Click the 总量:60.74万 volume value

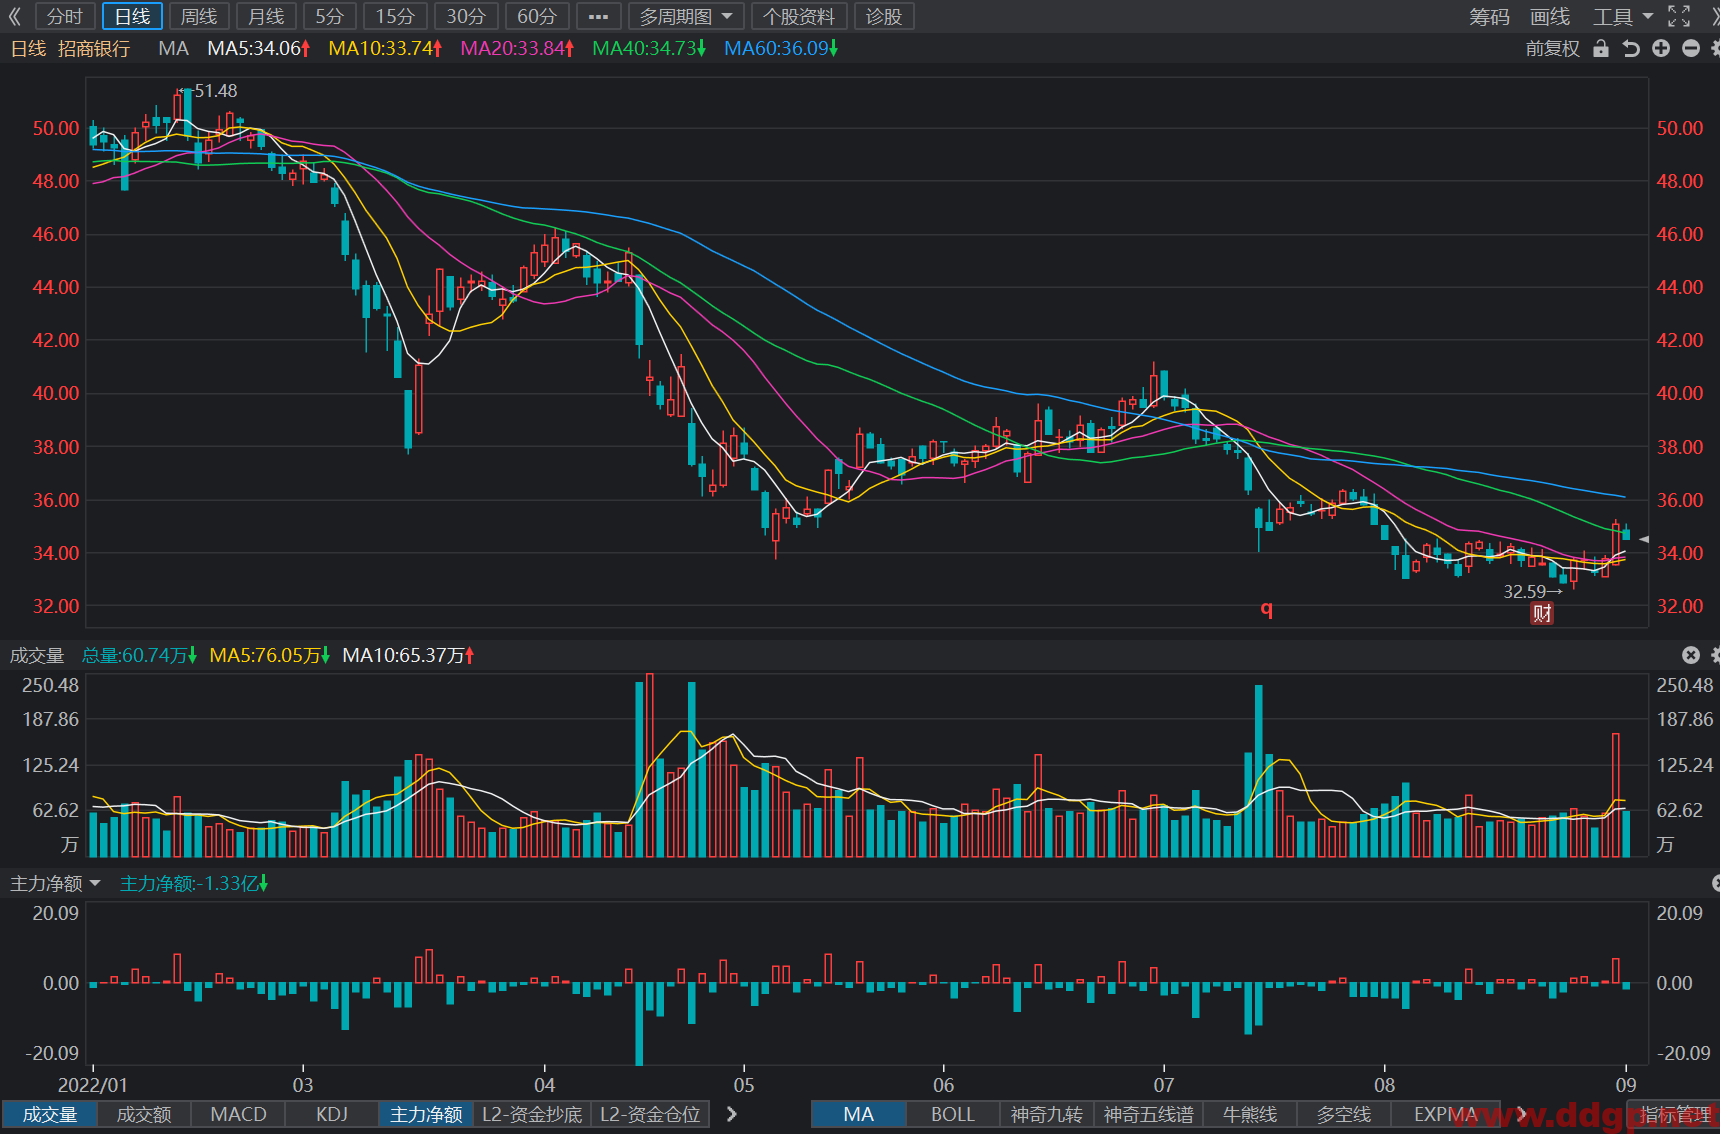coord(139,655)
